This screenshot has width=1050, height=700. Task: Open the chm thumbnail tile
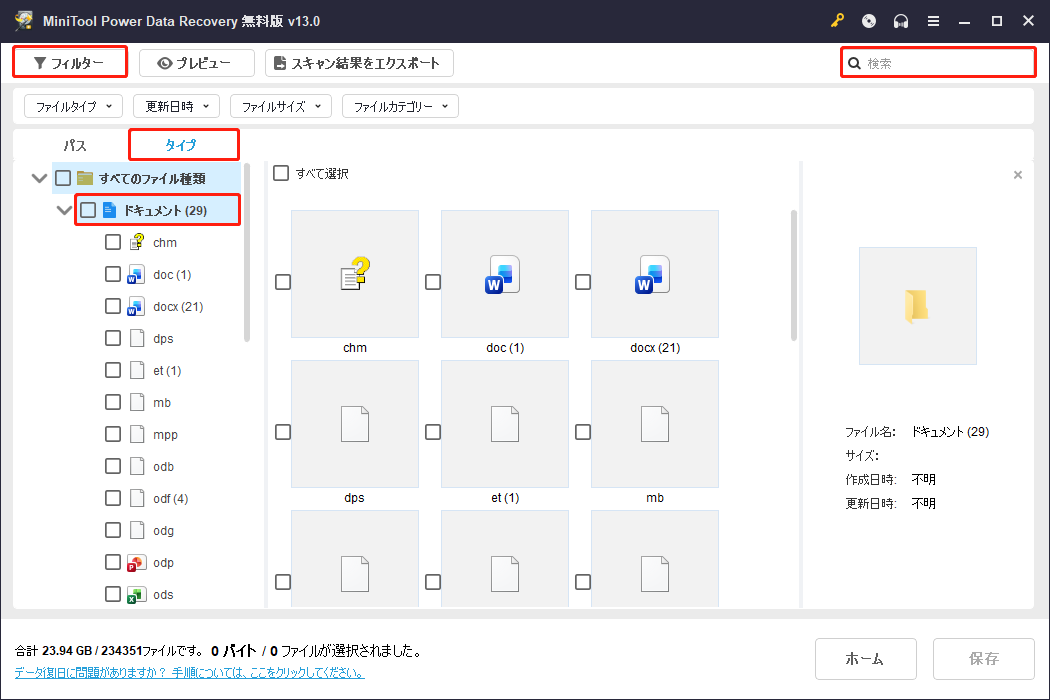355,274
